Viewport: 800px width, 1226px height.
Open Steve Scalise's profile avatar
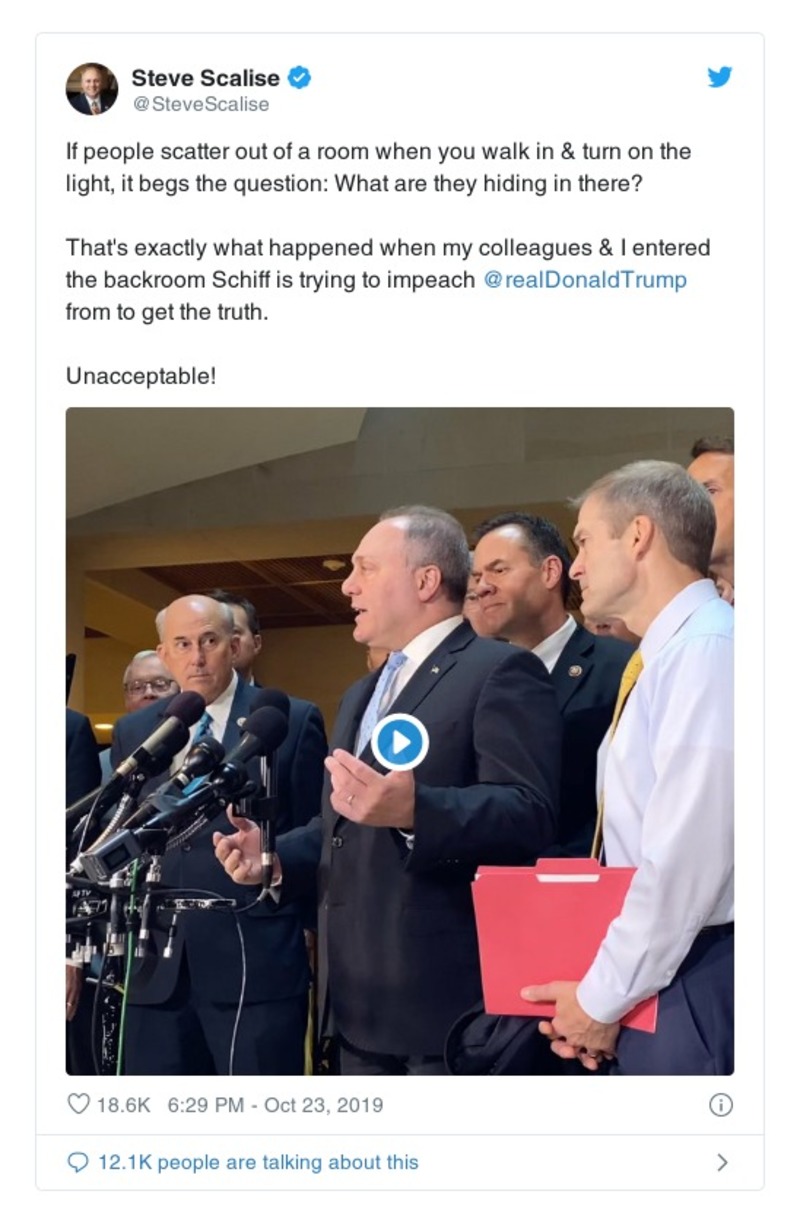click(x=92, y=89)
